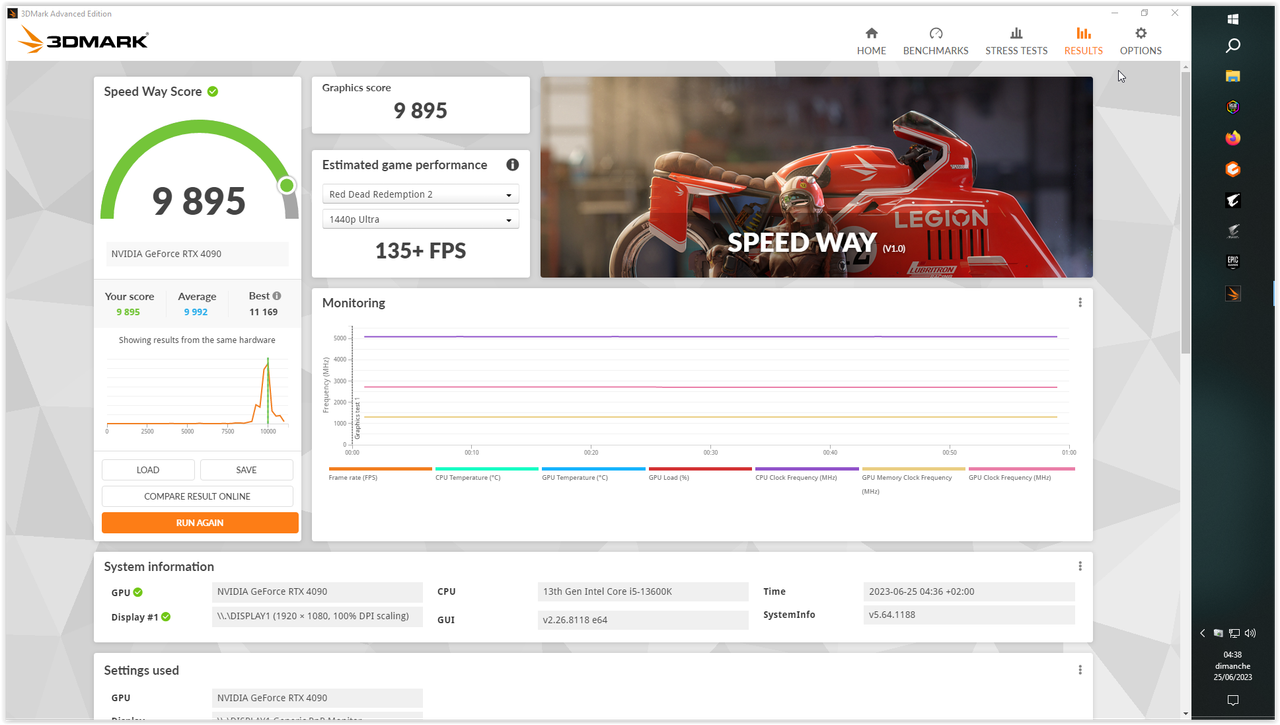Open the Windows notification center icon
Viewport: 1280px width, 725px height.
click(1233, 700)
